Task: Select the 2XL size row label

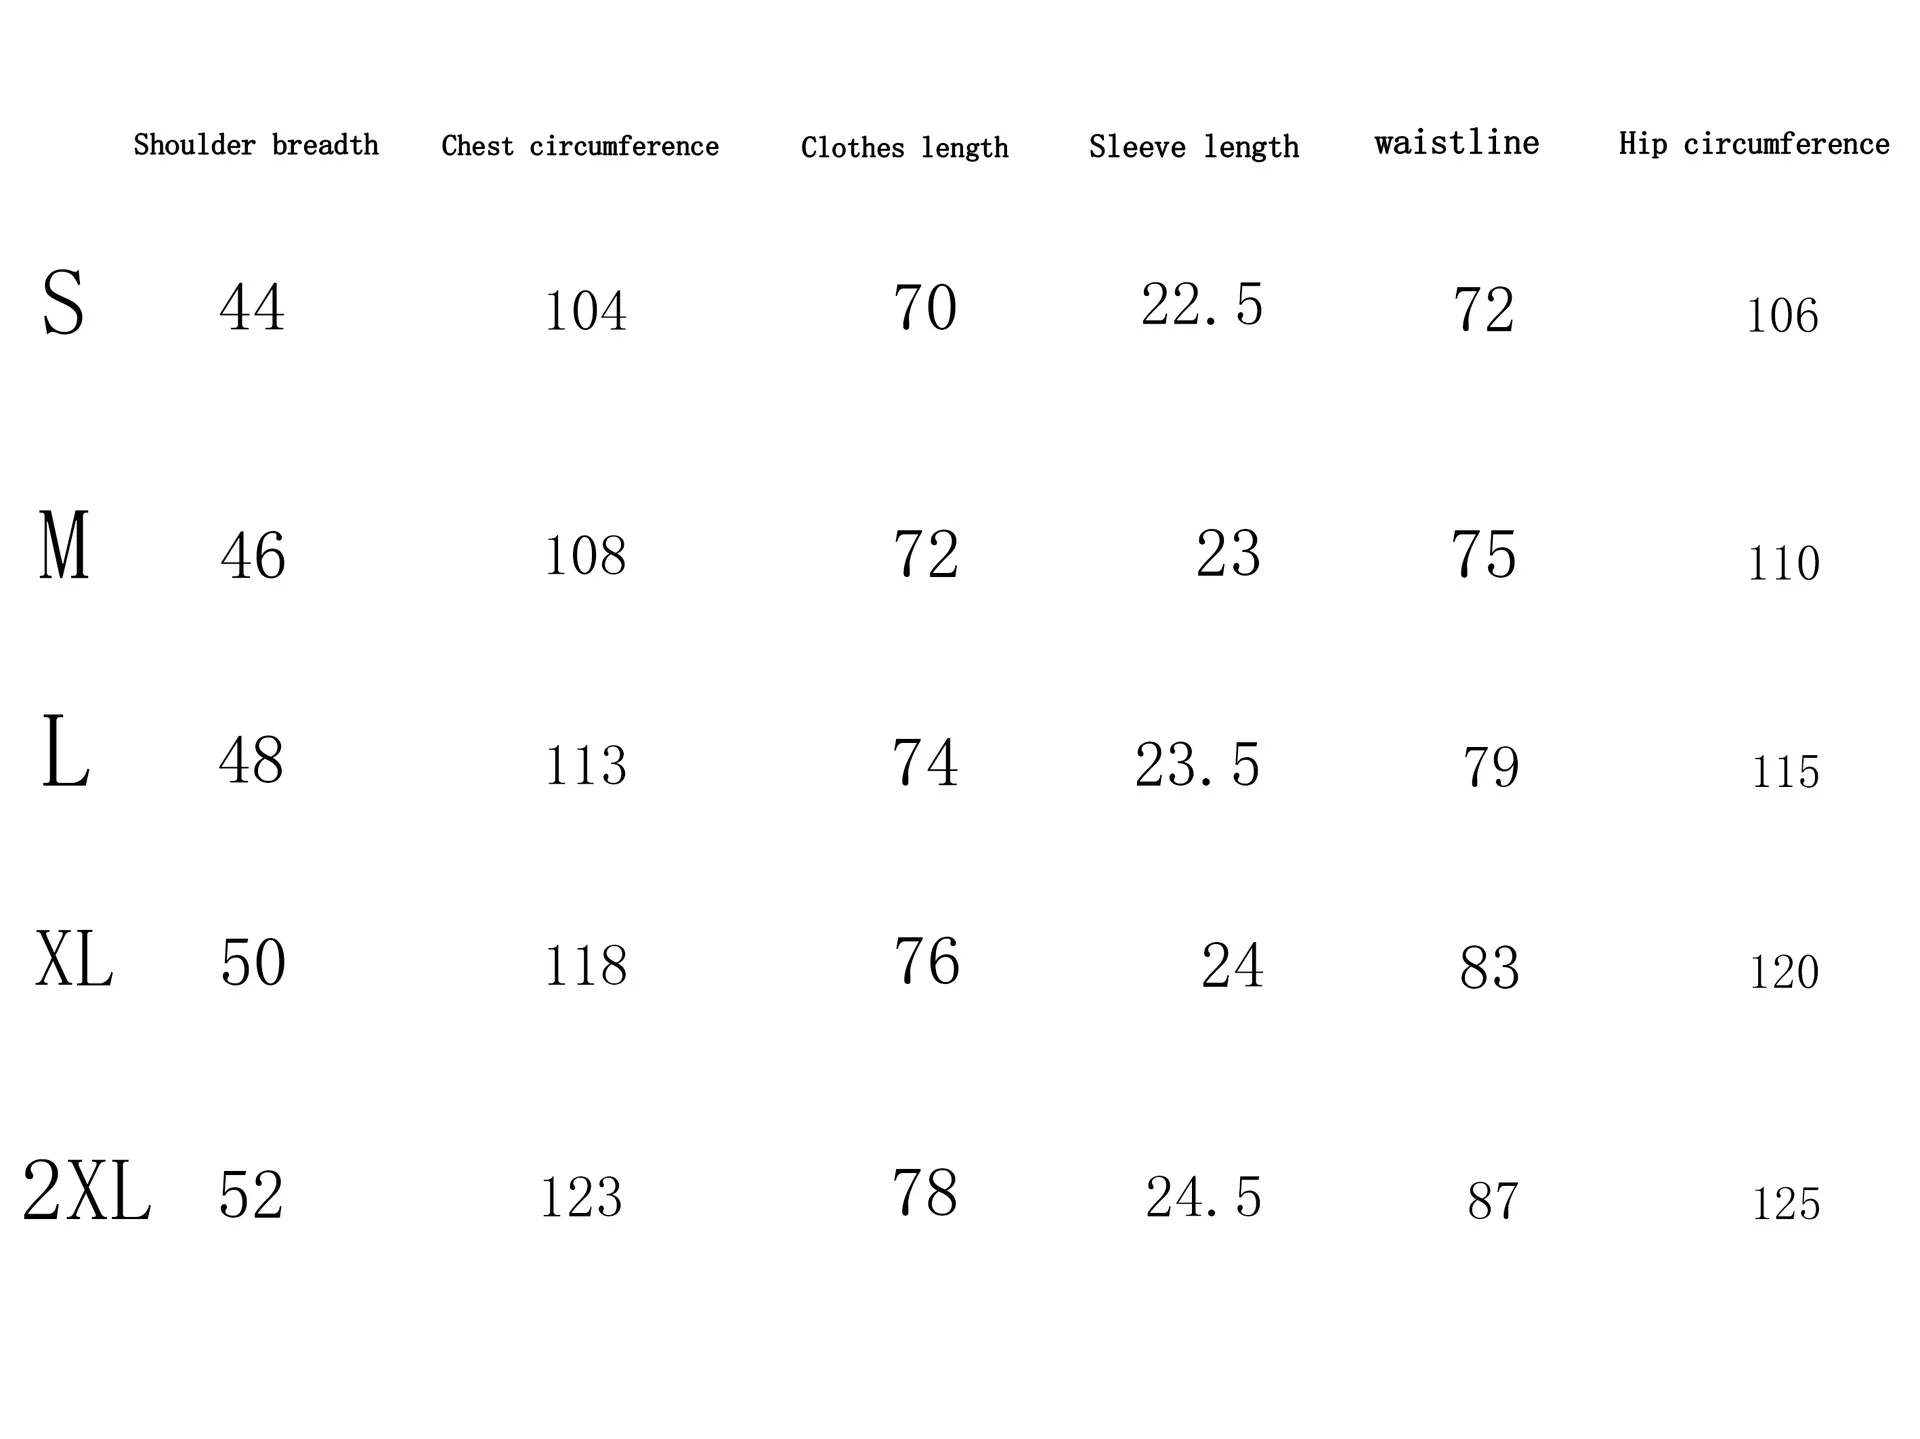Action: click(86, 1190)
